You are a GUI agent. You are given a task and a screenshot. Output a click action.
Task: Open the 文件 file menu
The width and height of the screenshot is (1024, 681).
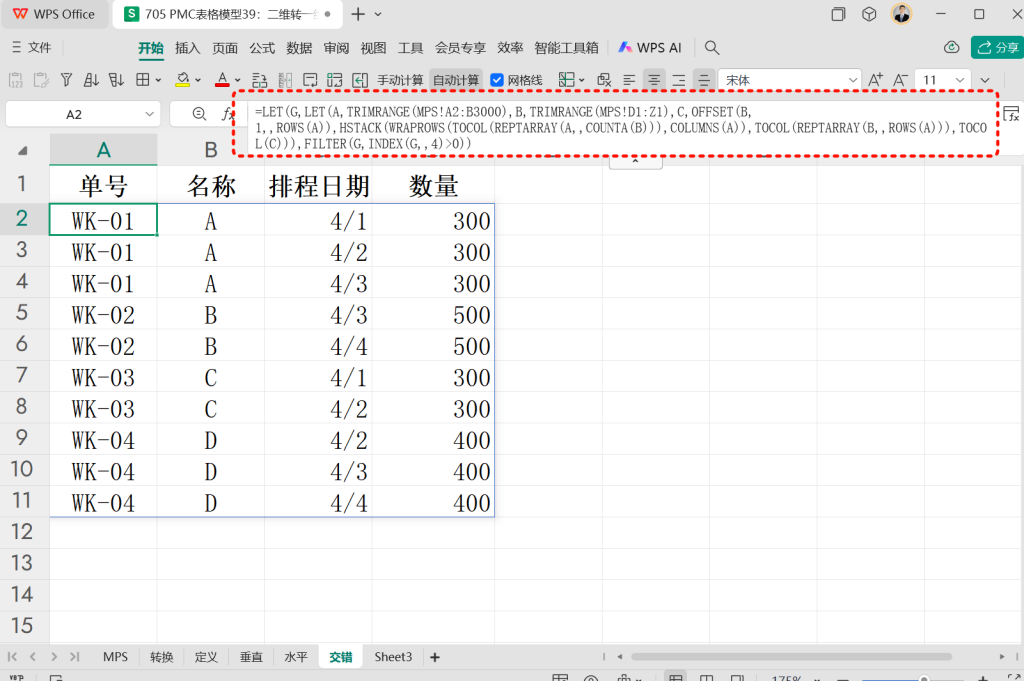31,48
